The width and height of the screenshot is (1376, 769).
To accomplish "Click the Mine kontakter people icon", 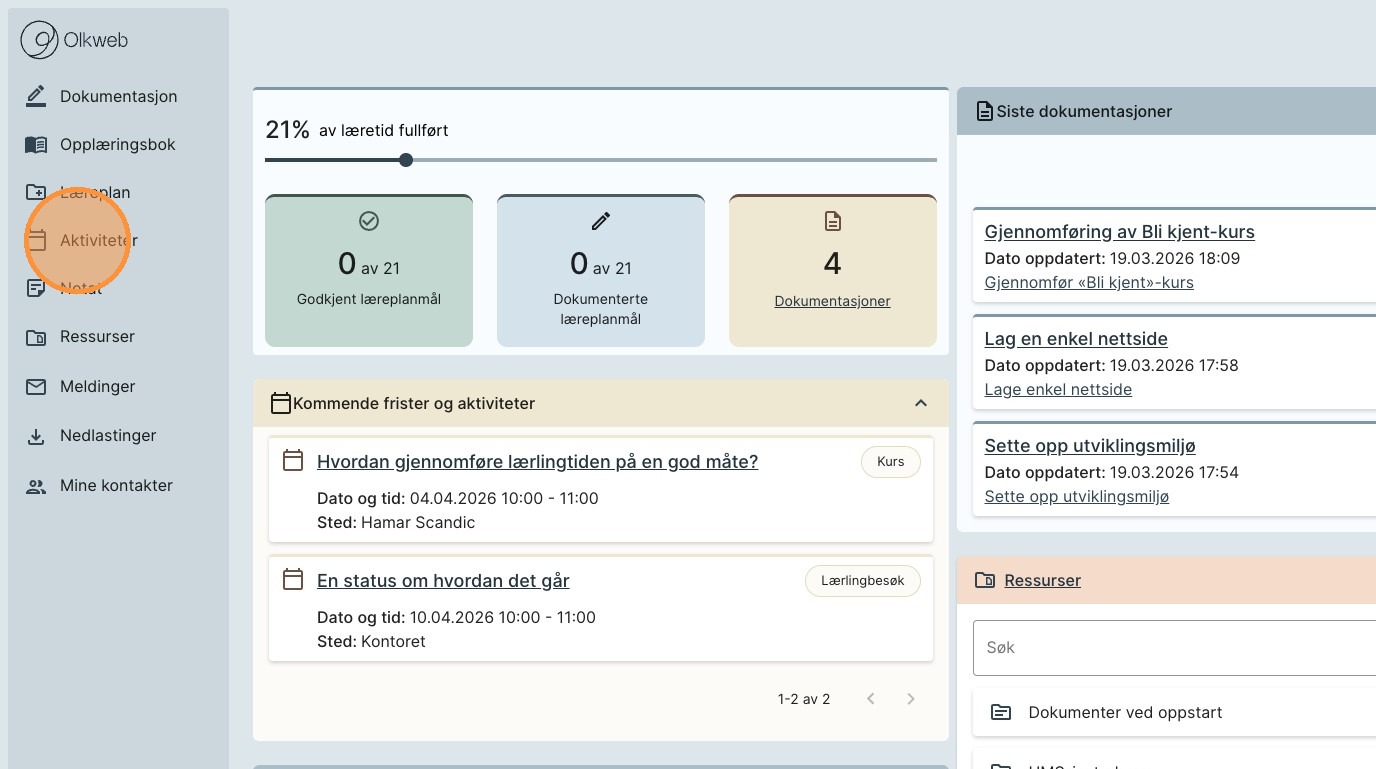I will click(x=36, y=486).
